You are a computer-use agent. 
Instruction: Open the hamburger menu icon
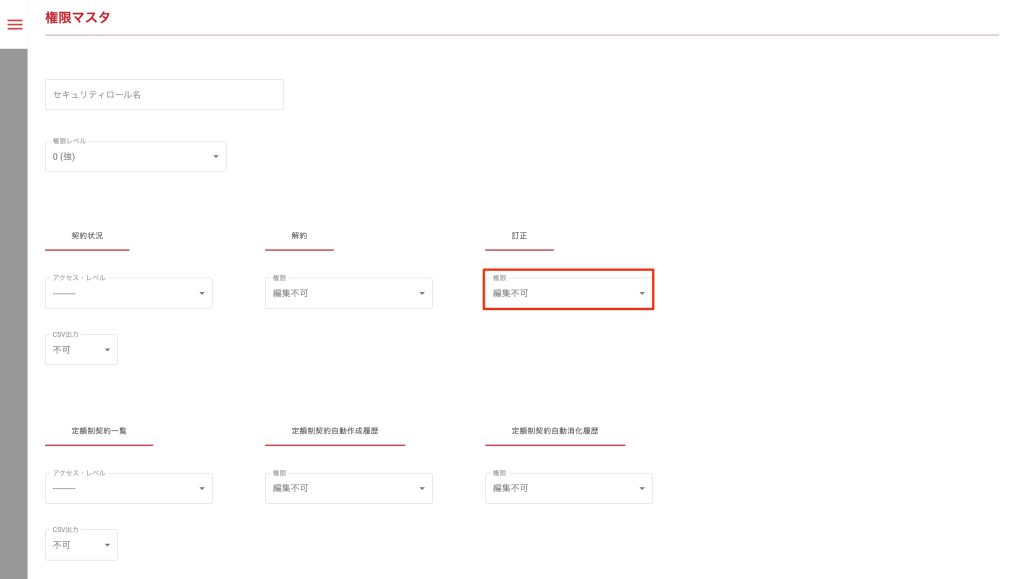coord(15,25)
